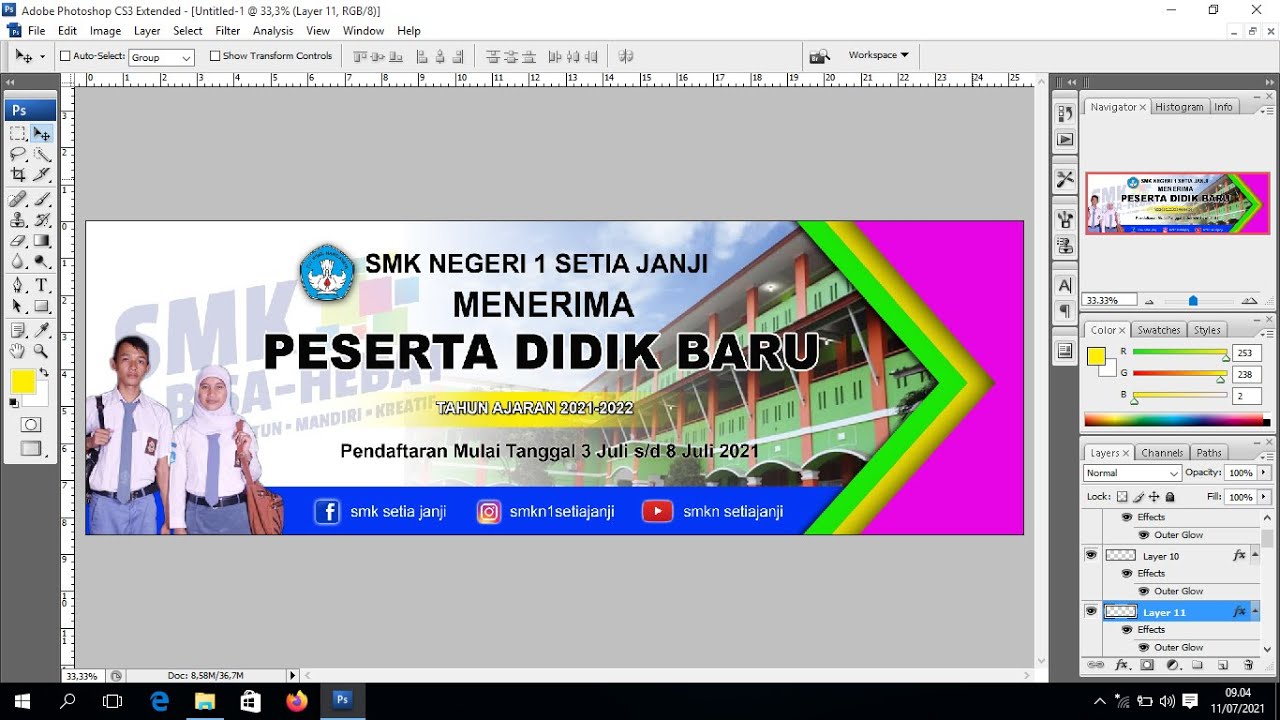Select the Healing Brush tool
The height and width of the screenshot is (720, 1280).
tap(18, 199)
